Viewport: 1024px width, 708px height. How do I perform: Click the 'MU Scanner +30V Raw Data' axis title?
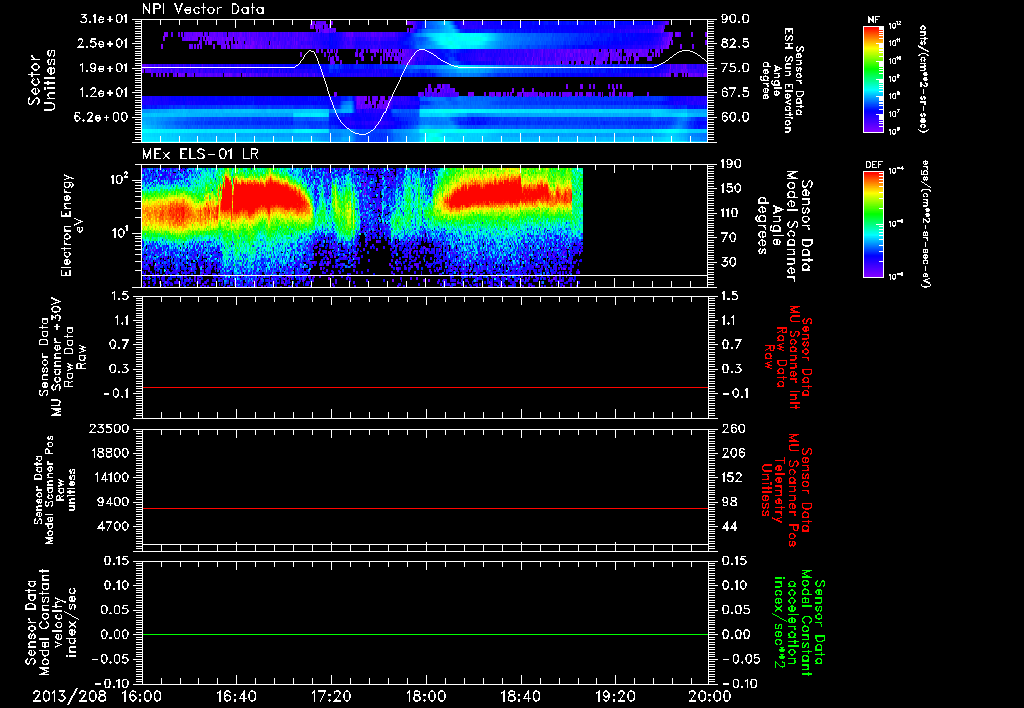click(x=61, y=357)
